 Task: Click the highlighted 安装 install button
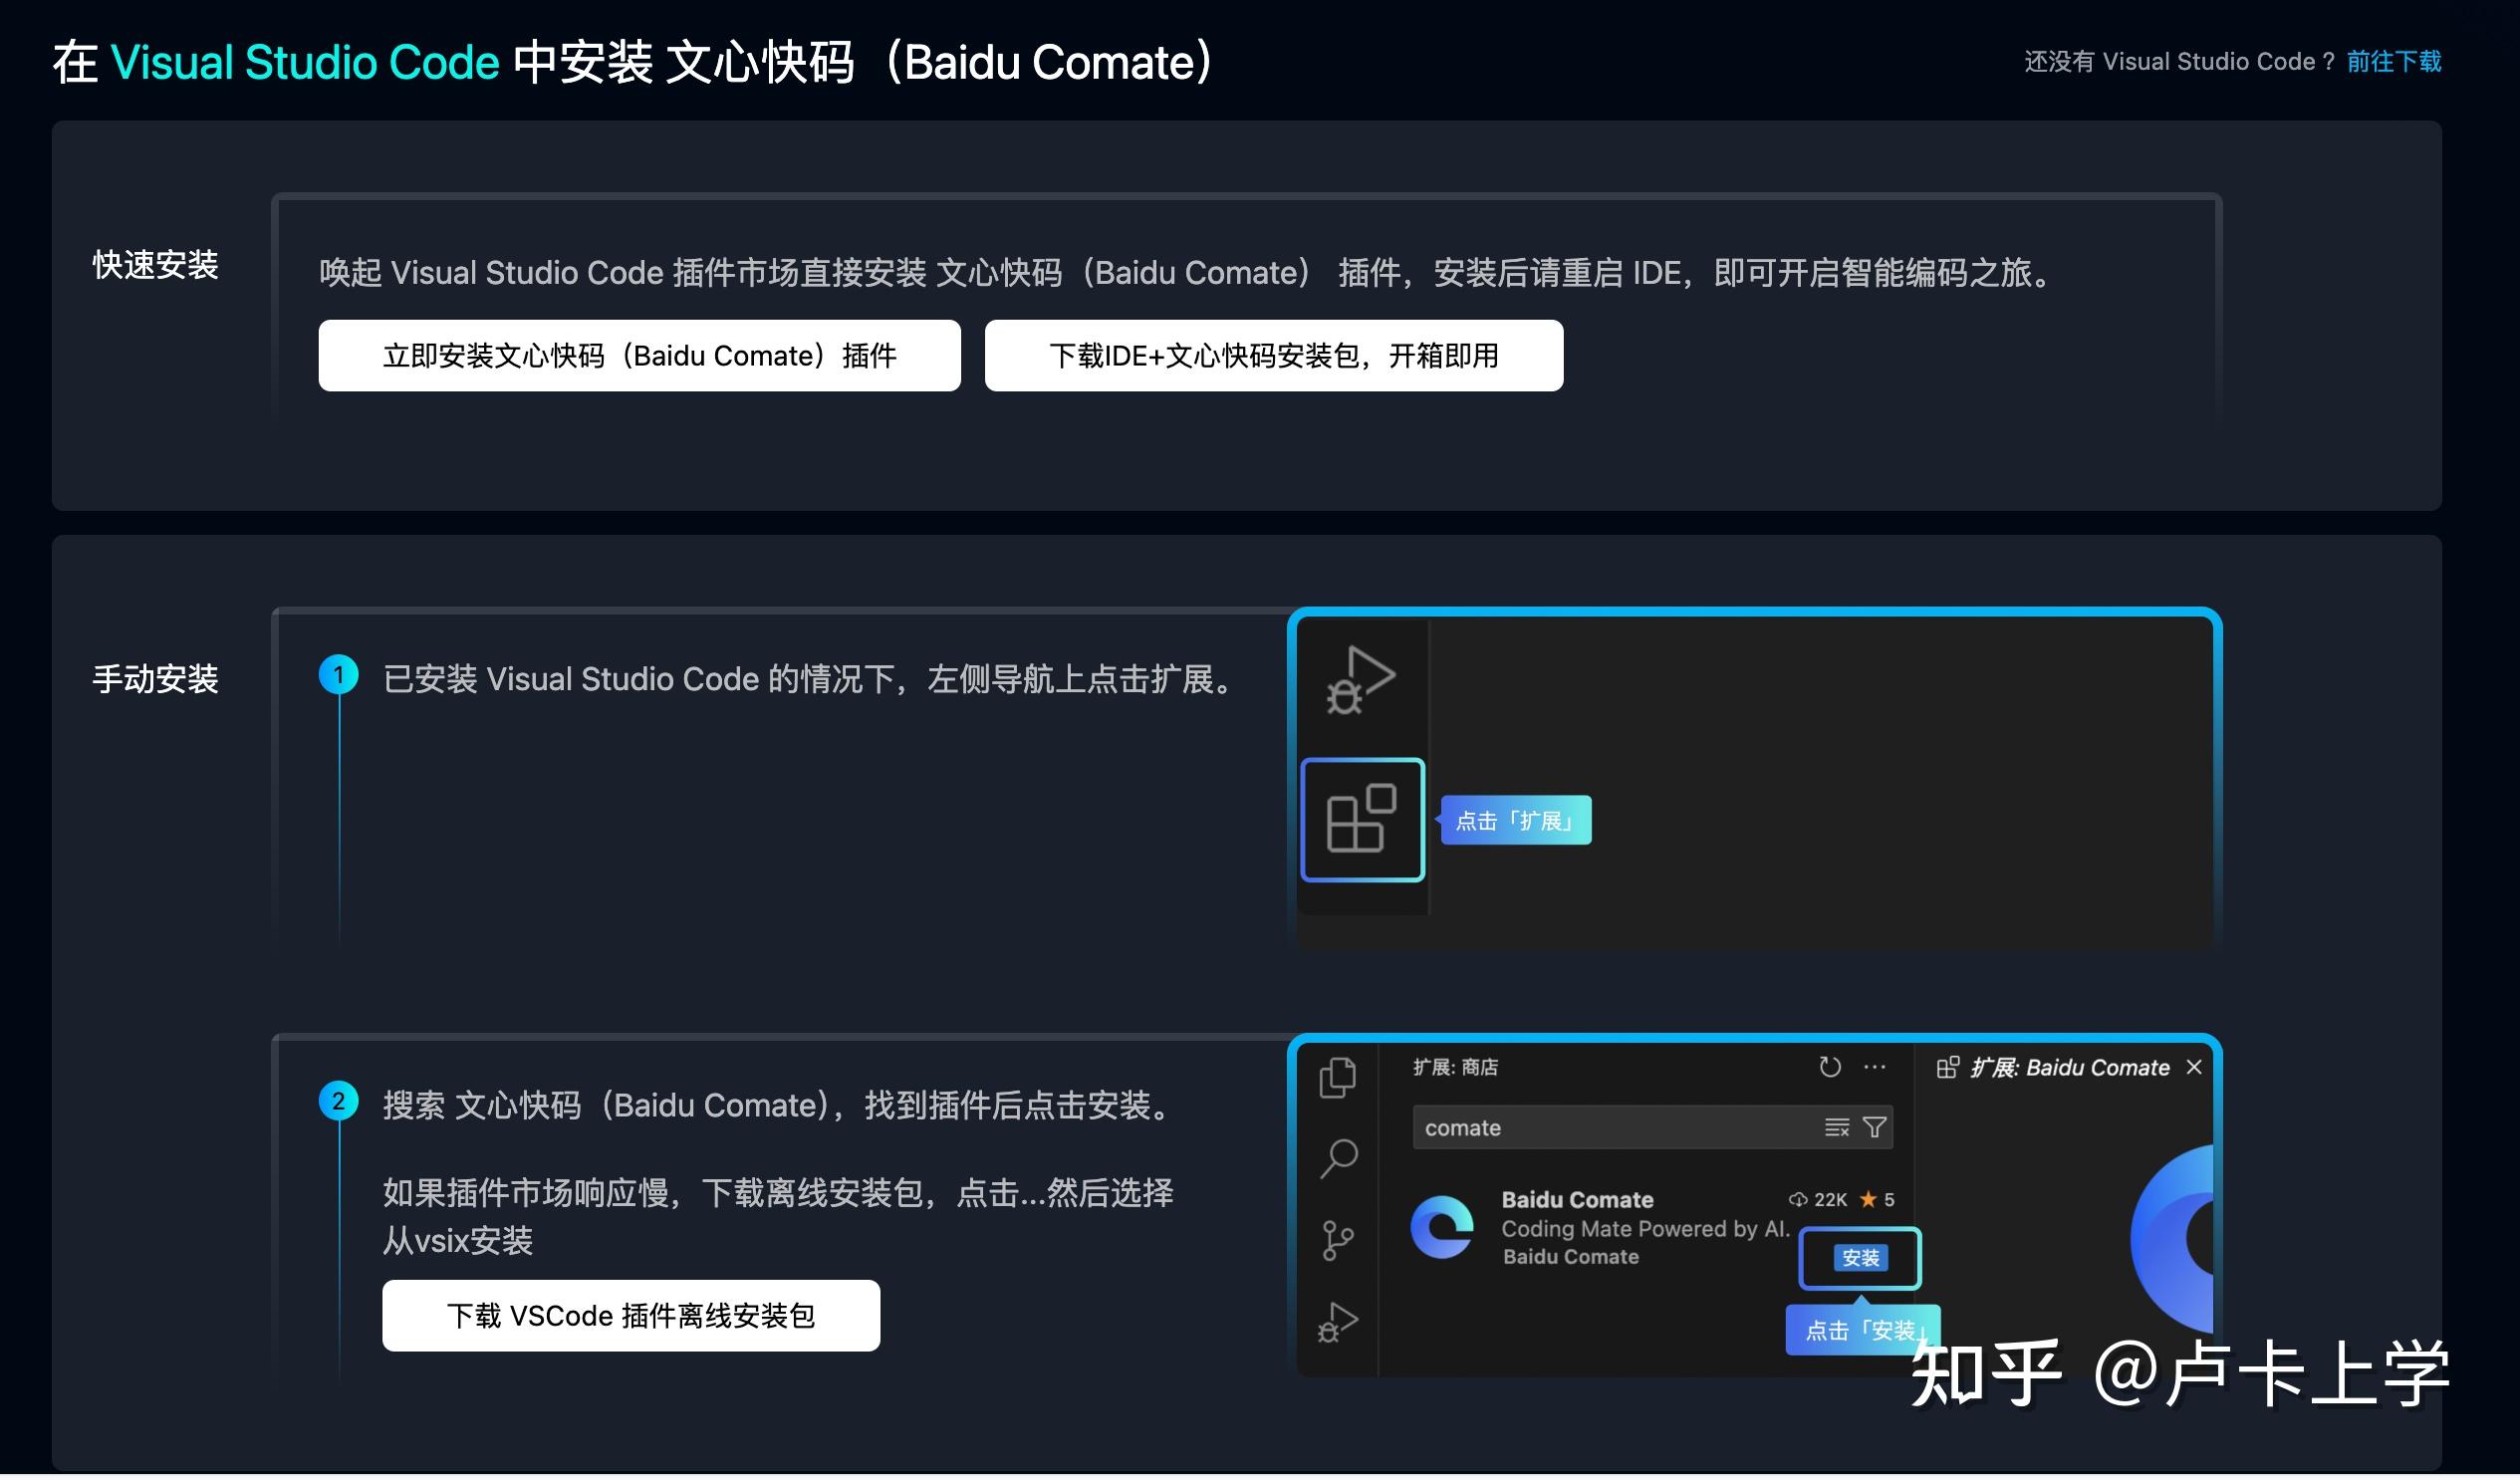[x=1859, y=1259]
